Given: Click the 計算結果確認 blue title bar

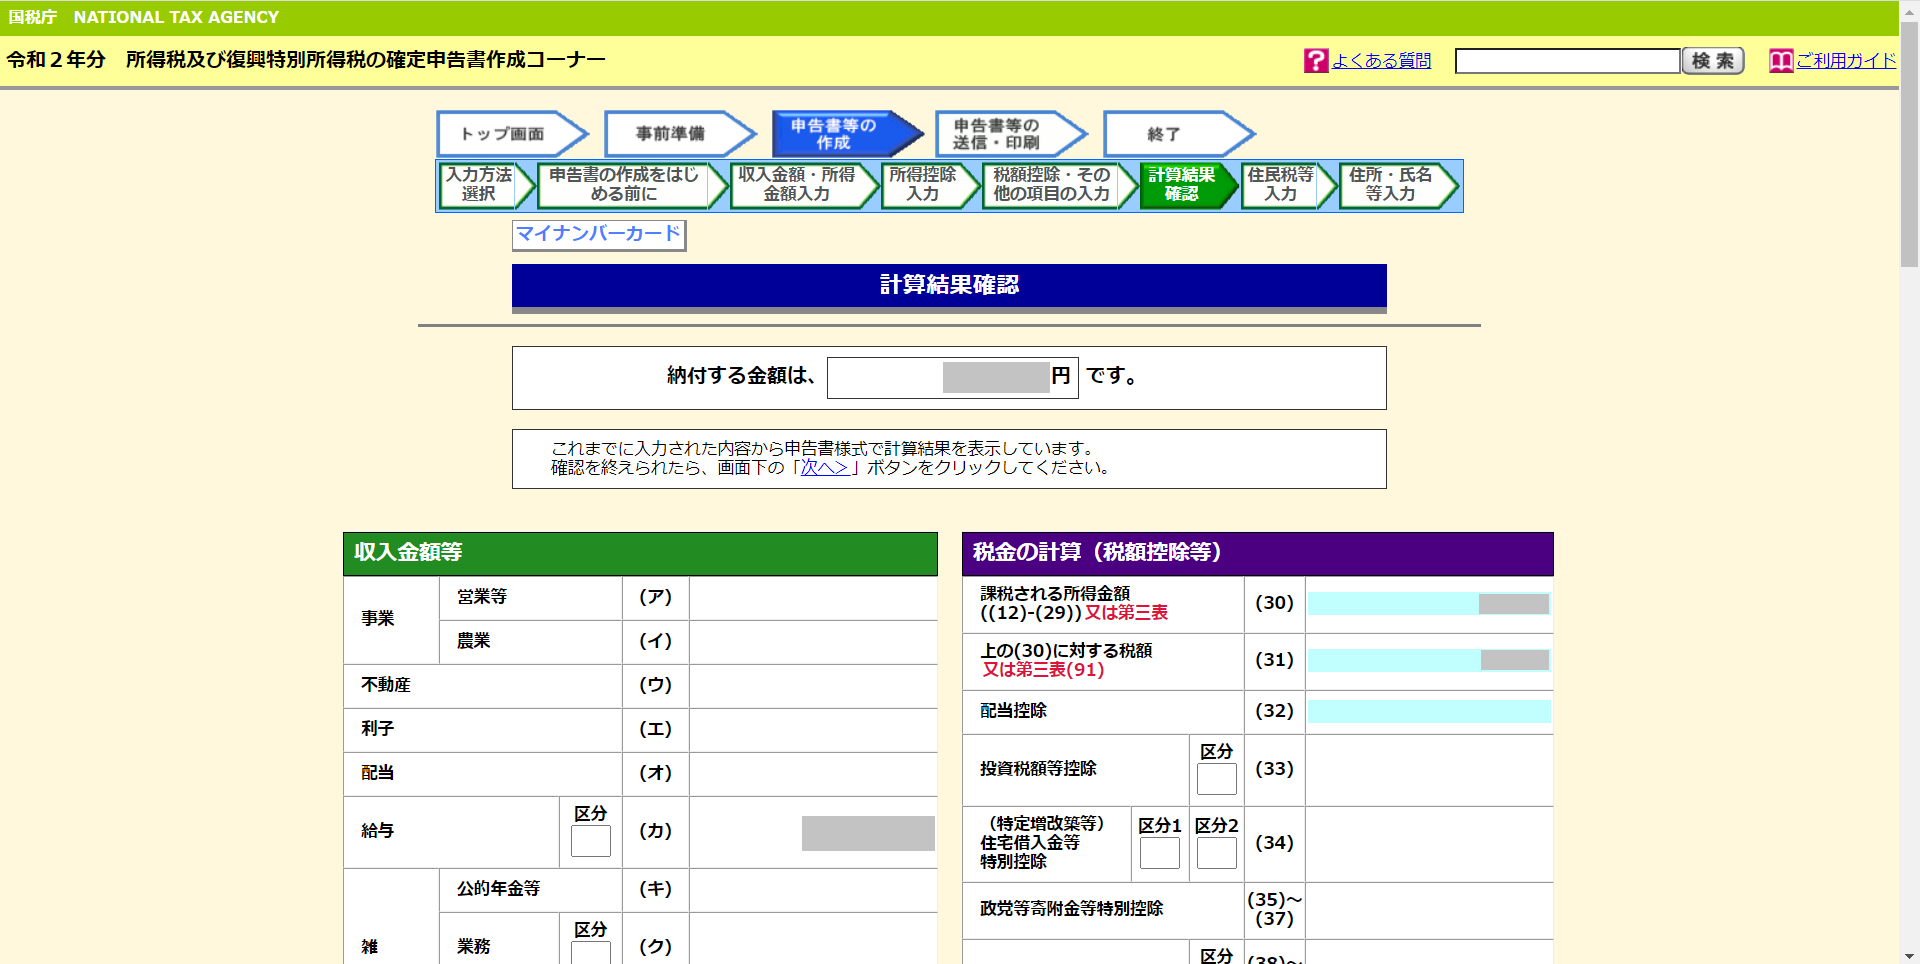Looking at the screenshot, I should [949, 286].
